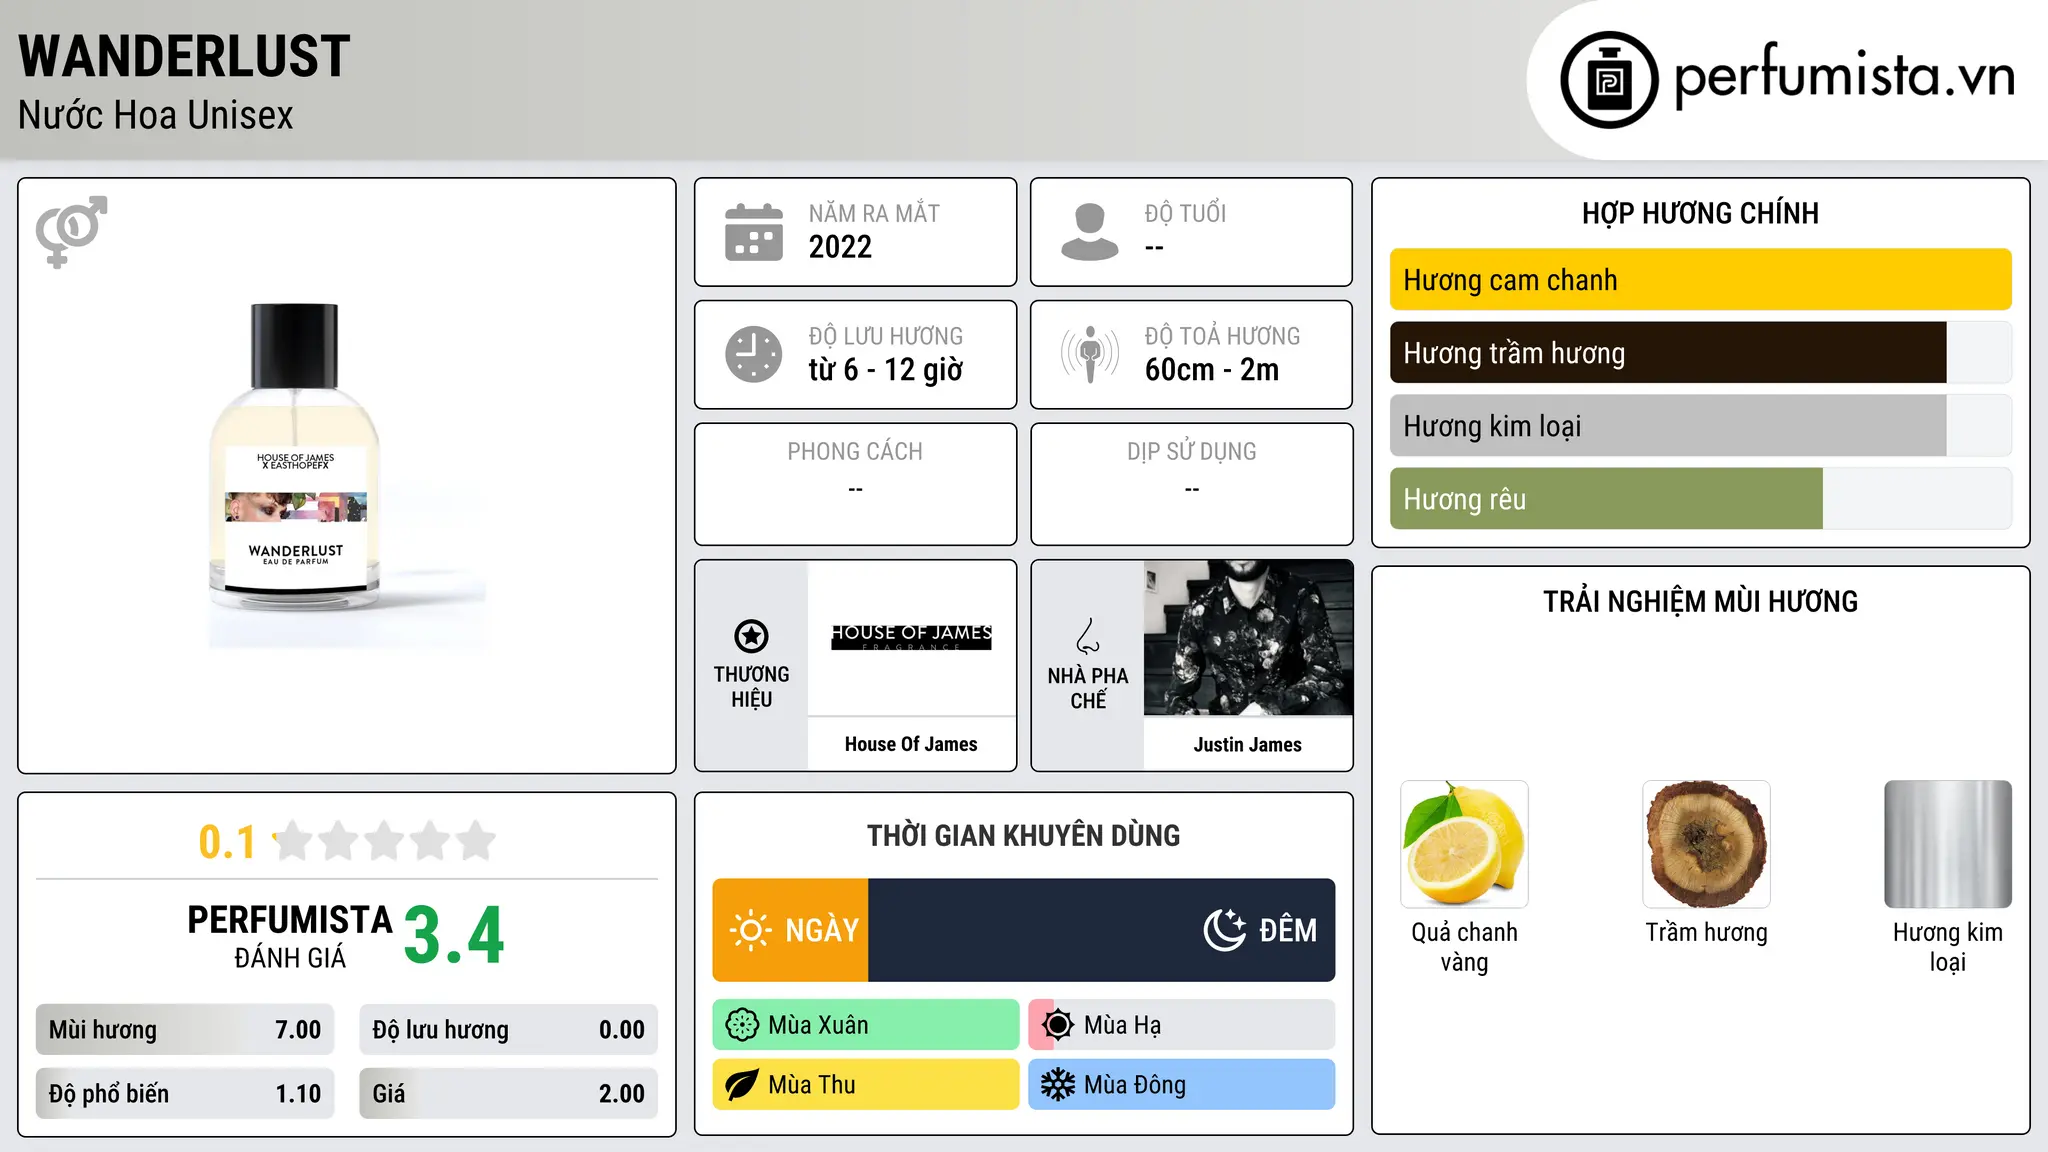The image size is (2048, 1152).
Task: Click the Hợp hương chính heading
Action: point(1700,213)
